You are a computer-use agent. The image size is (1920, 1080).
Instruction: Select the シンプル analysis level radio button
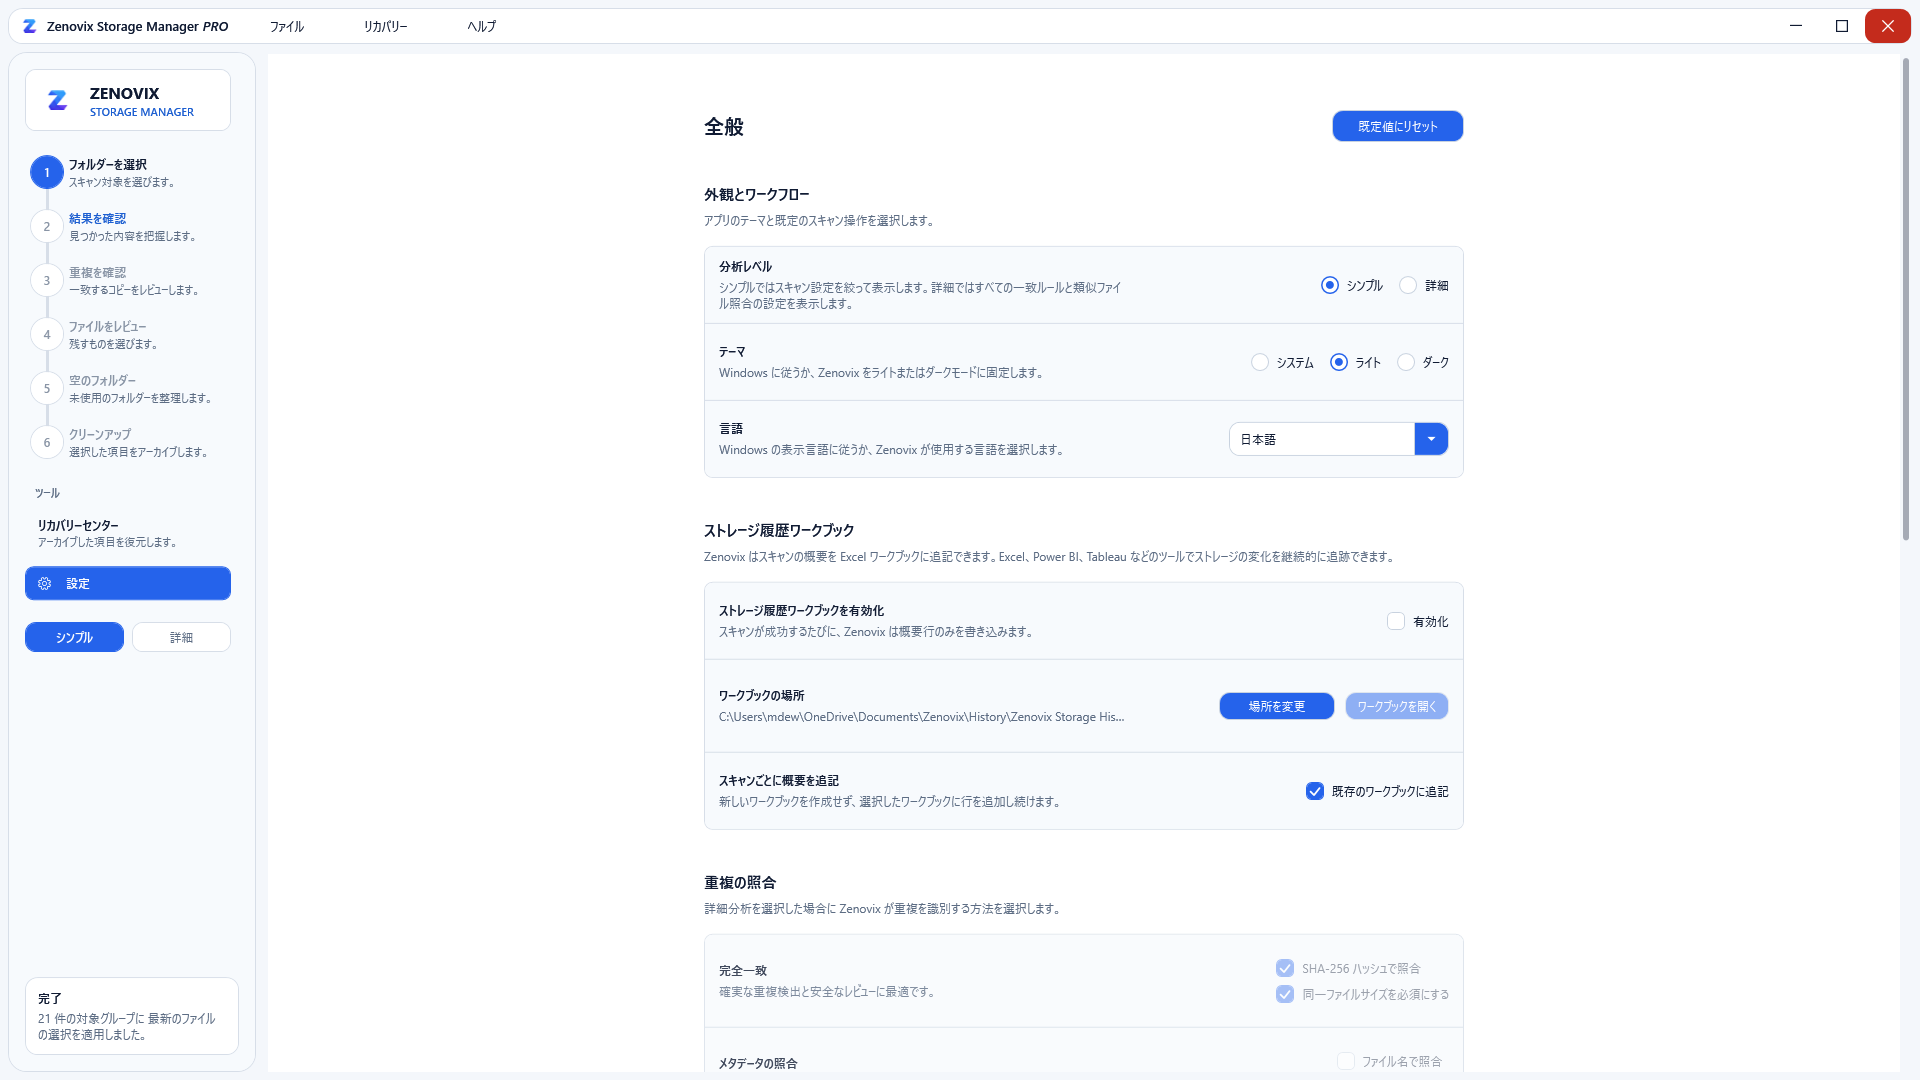tap(1330, 286)
